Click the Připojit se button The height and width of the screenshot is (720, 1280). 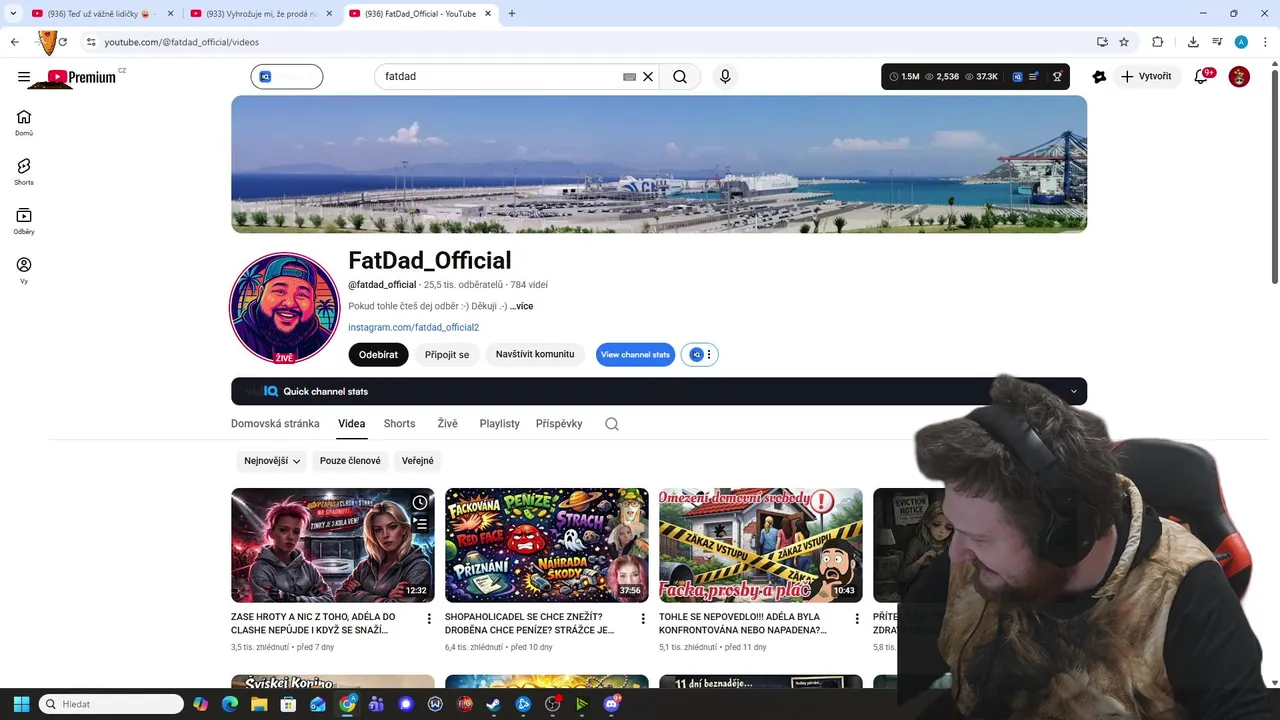447,355
